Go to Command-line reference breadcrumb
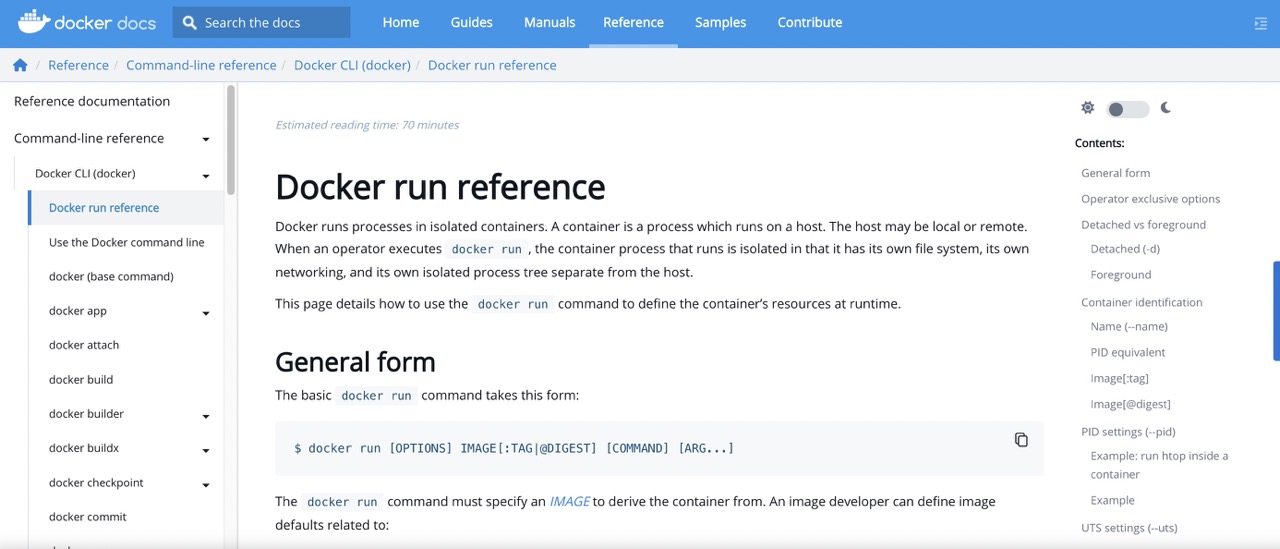This screenshot has height=549, width=1280. (x=201, y=65)
